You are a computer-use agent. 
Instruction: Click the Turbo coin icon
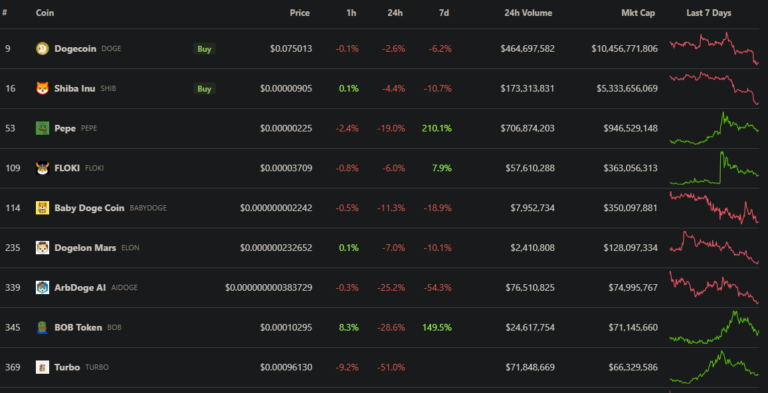tap(43, 367)
